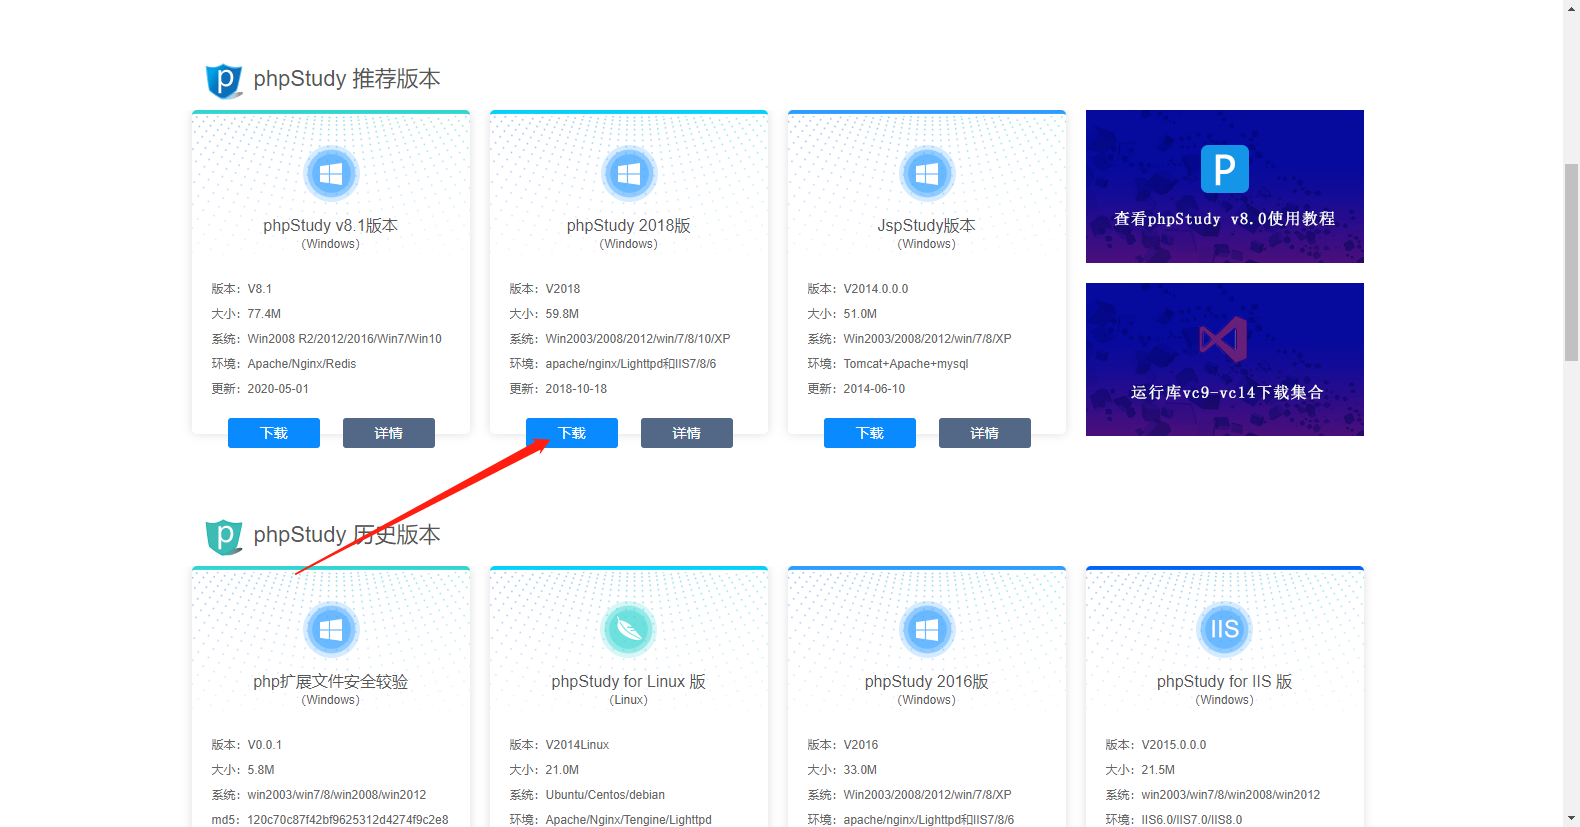Image resolution: width=1580 pixels, height=827 pixels.
Task: Click the 版本: V2014Linux text
Action: point(559,745)
